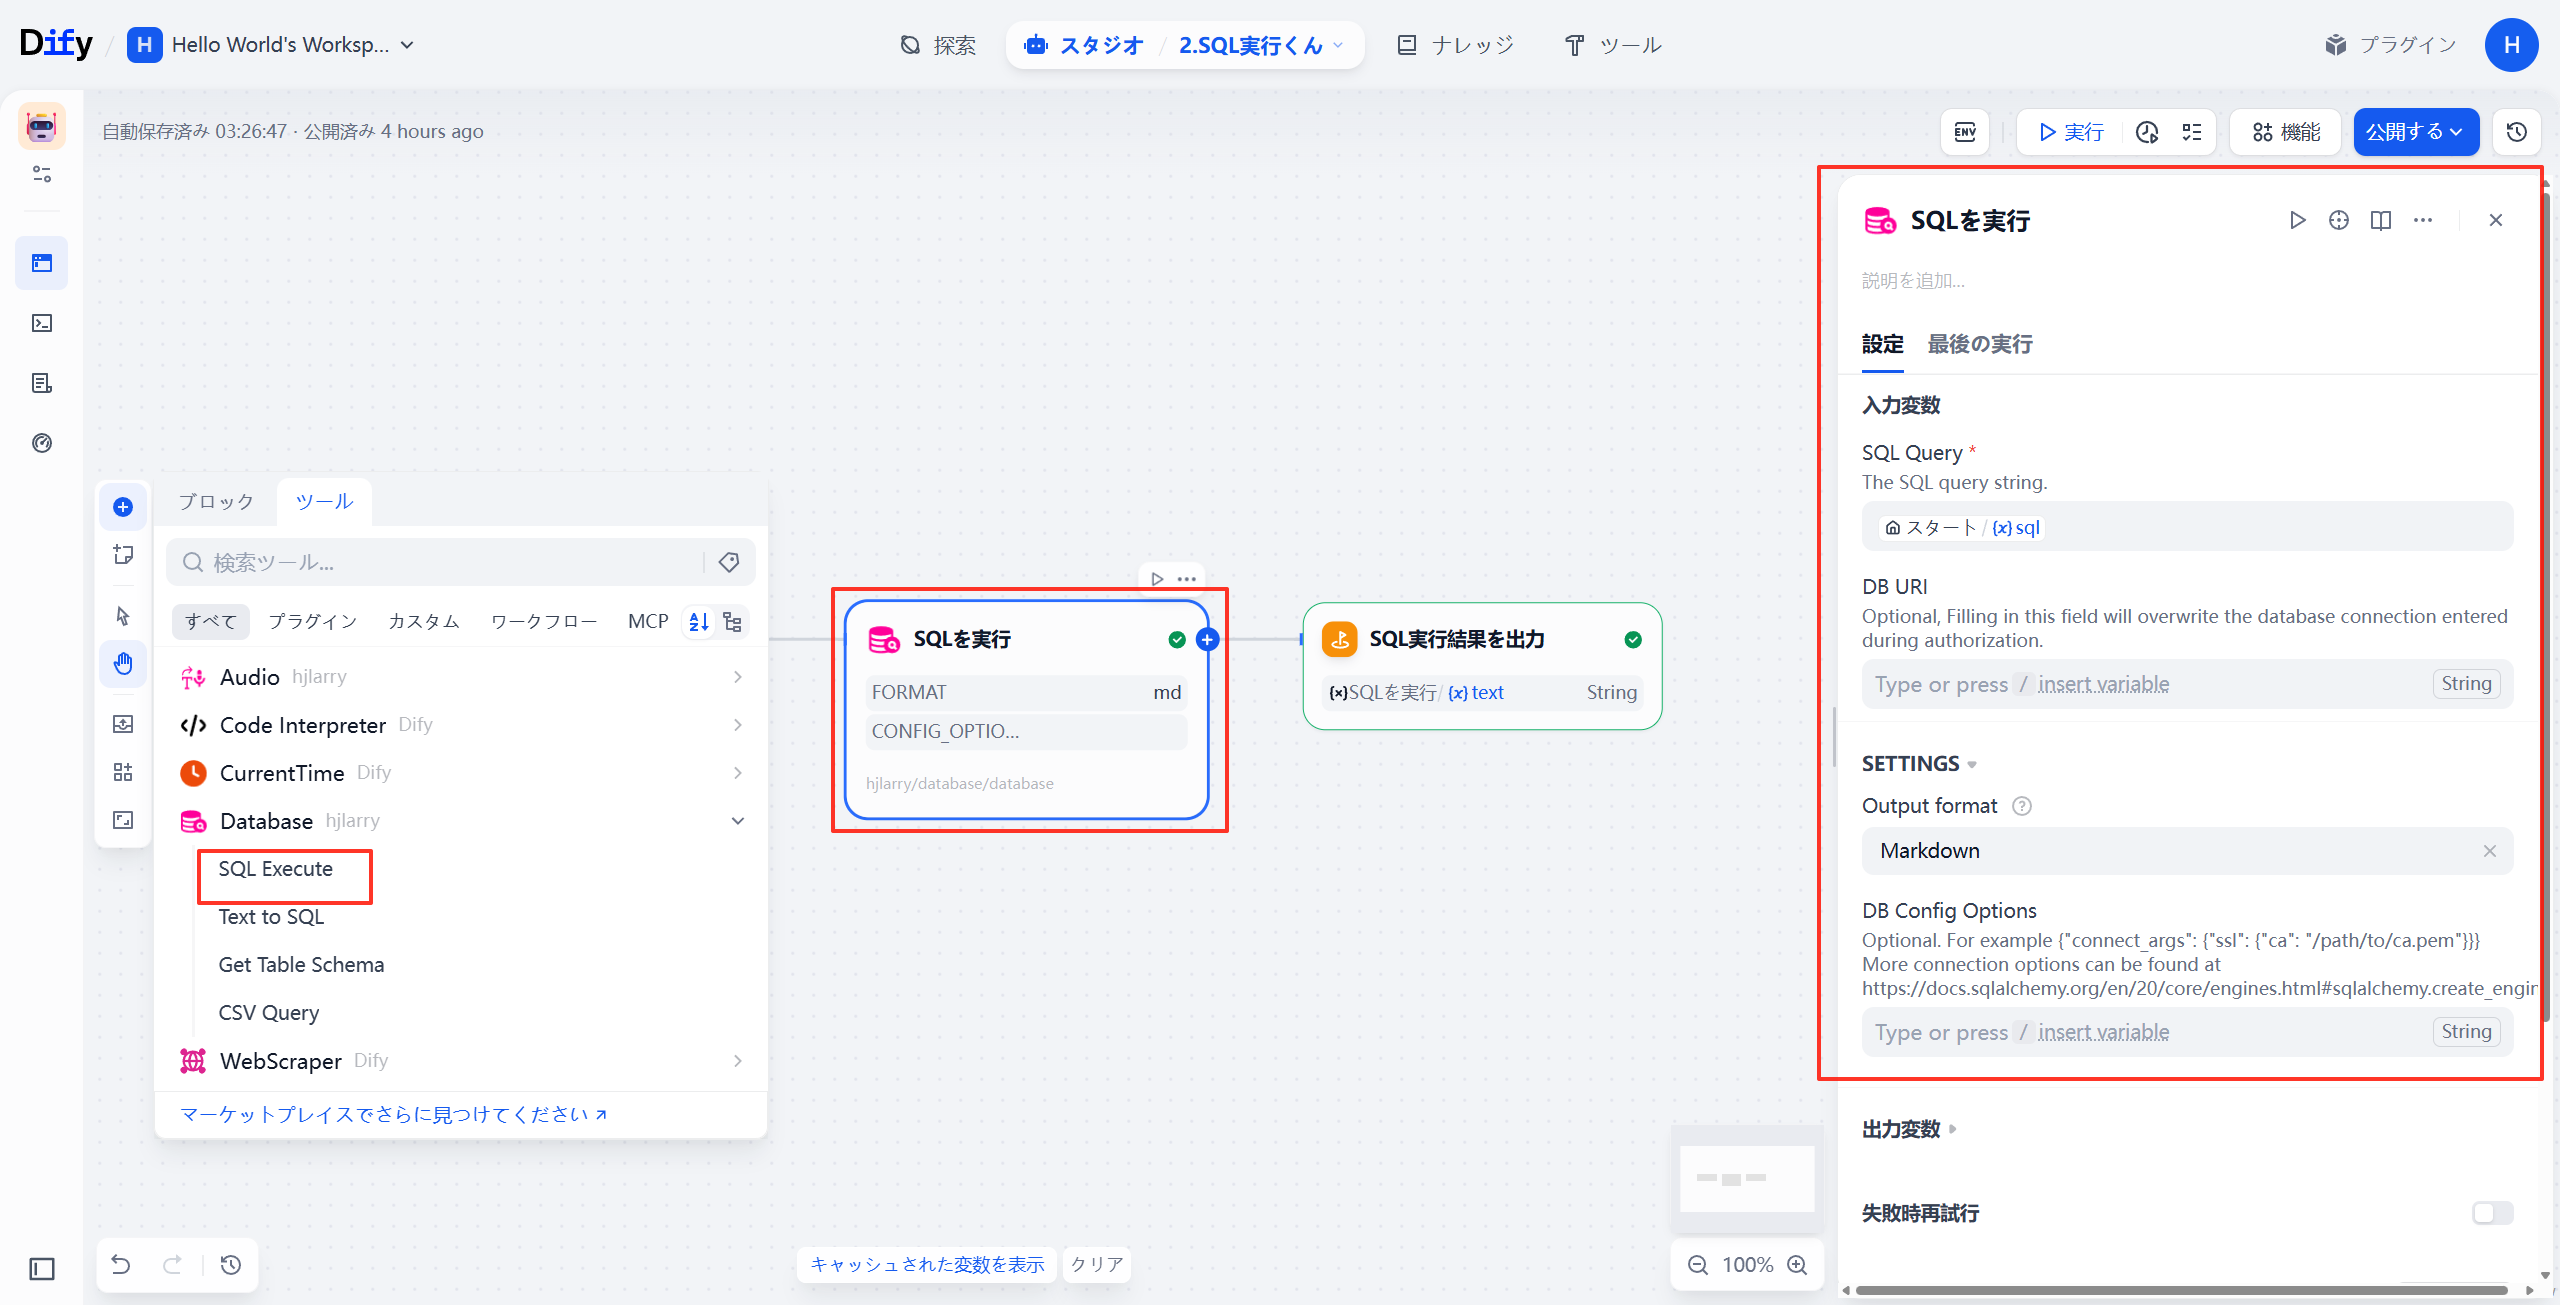Image resolution: width=2560 pixels, height=1305 pixels.
Task: Click the 100% zoom level control
Action: point(1747,1264)
